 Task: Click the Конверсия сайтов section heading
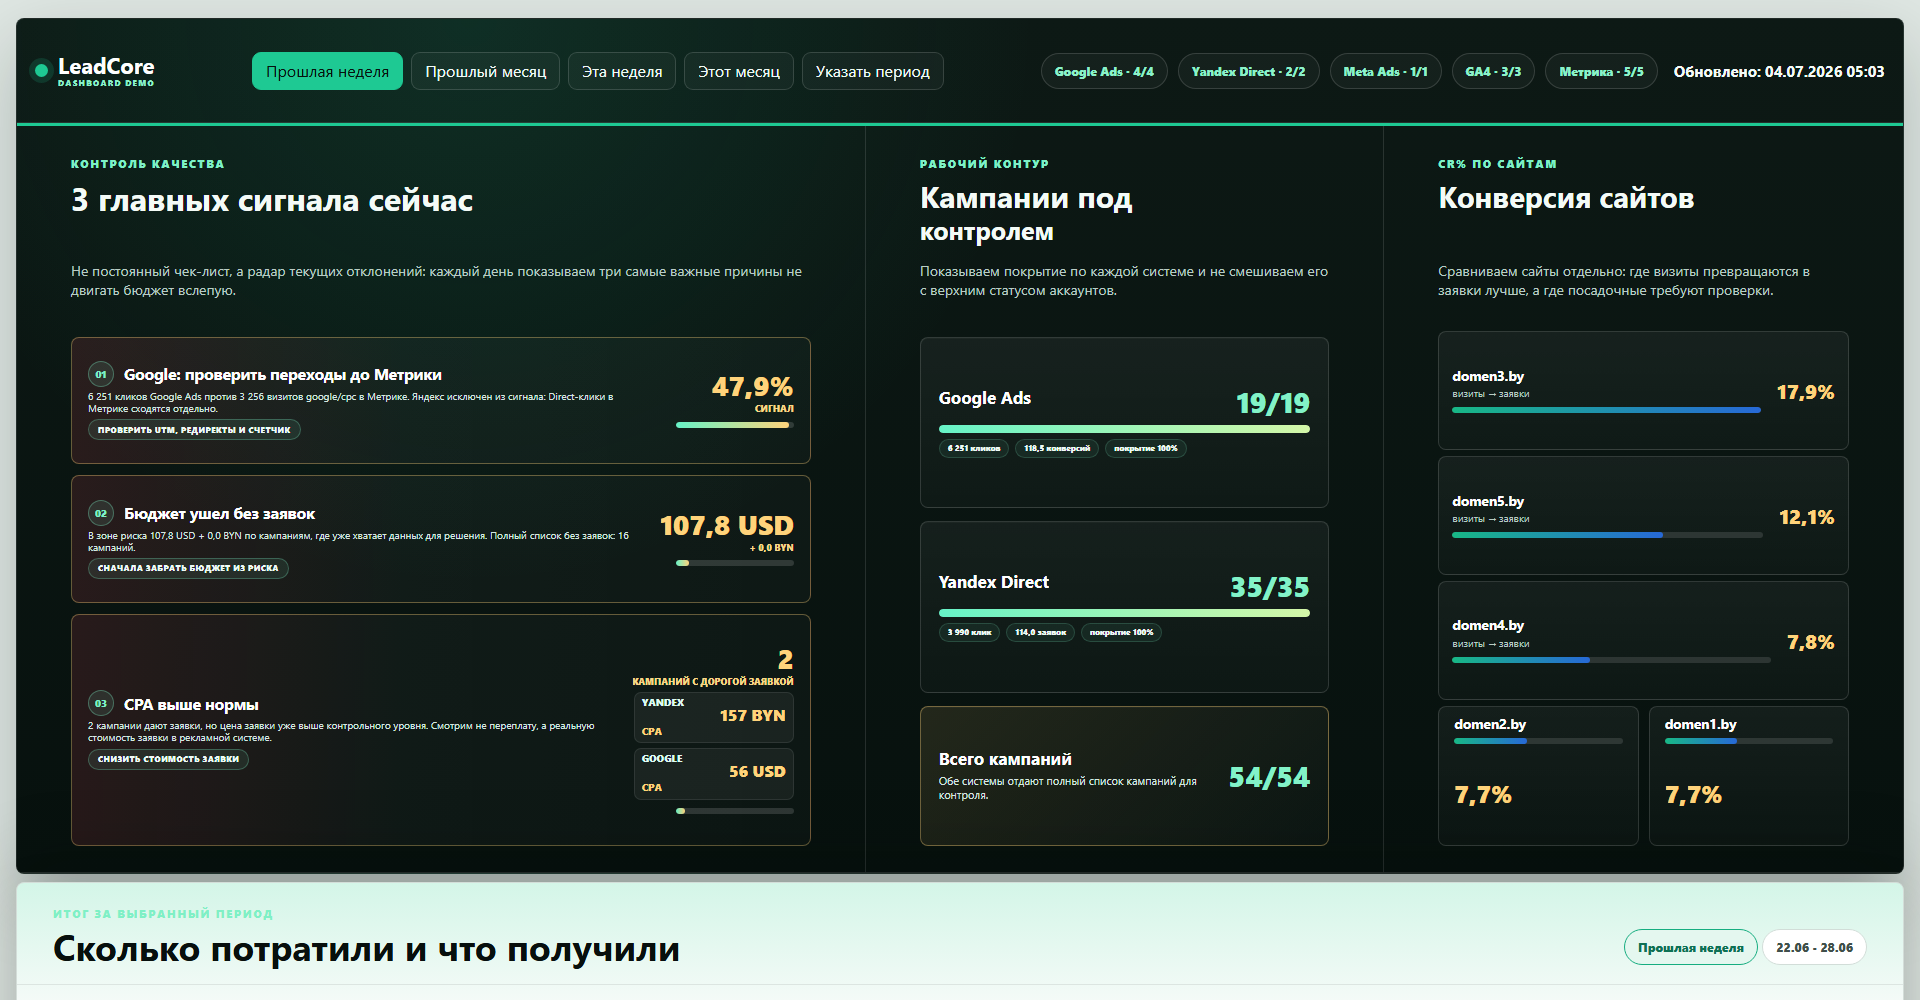1566,198
